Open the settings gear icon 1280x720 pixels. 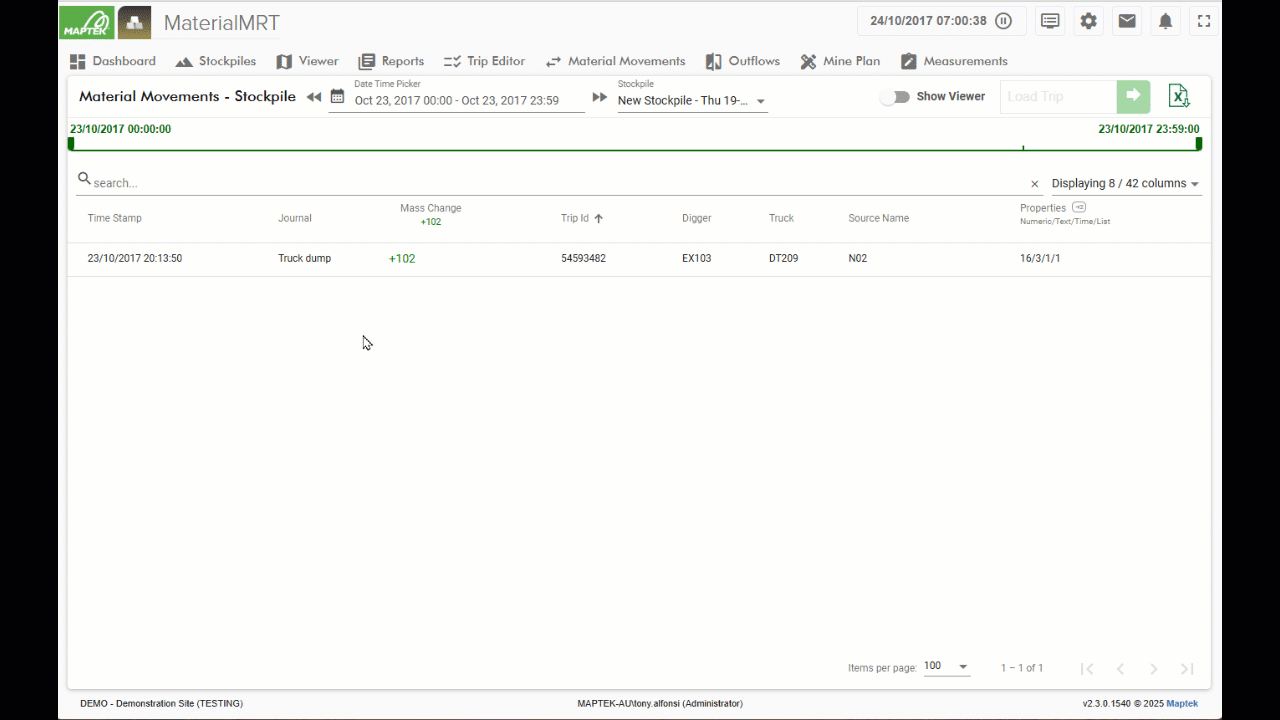(x=1088, y=21)
